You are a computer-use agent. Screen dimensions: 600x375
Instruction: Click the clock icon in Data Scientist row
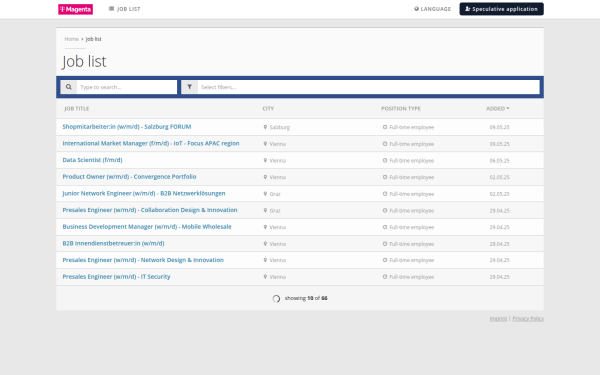click(x=385, y=160)
